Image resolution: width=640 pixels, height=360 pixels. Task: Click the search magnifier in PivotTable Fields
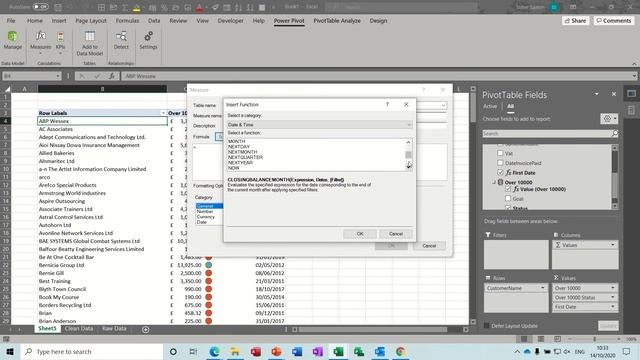point(615,133)
